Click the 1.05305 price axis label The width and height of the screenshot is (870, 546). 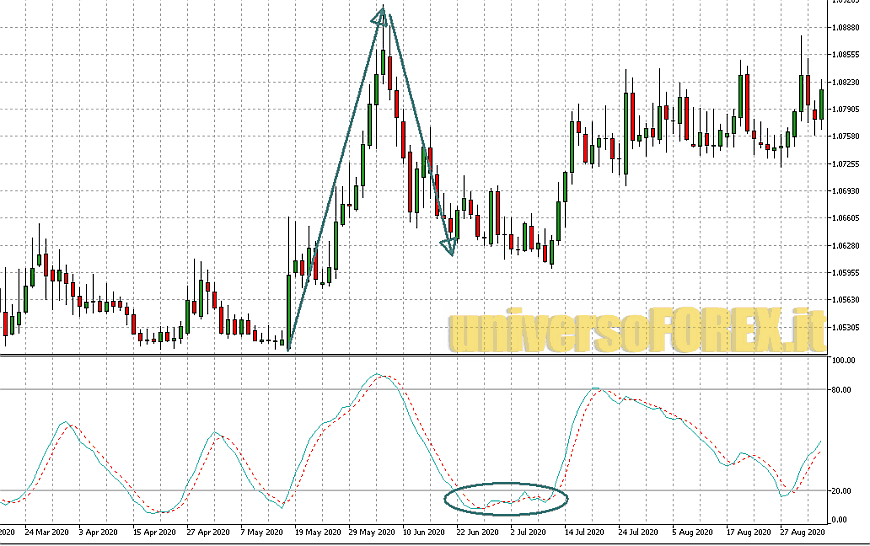point(848,327)
